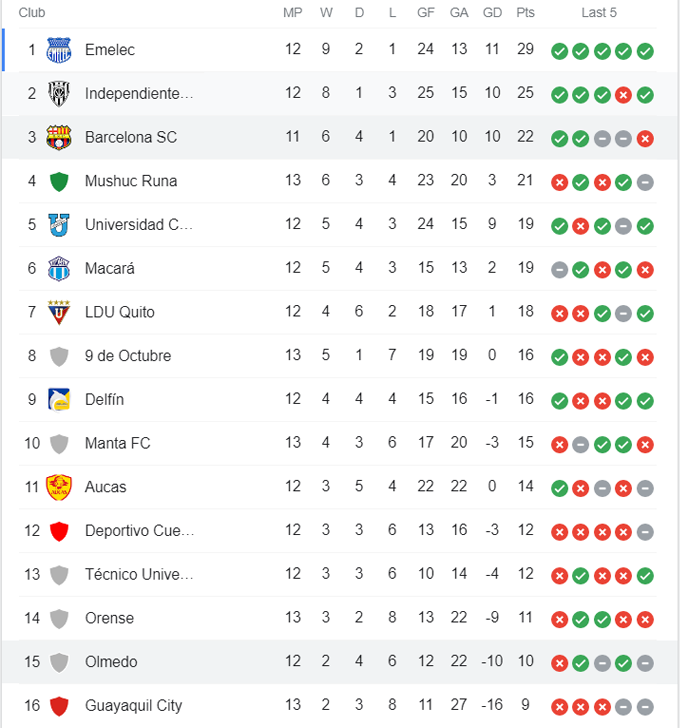The height and width of the screenshot is (728, 680).
Task: Click the Independiente club crest icon
Action: point(59,94)
